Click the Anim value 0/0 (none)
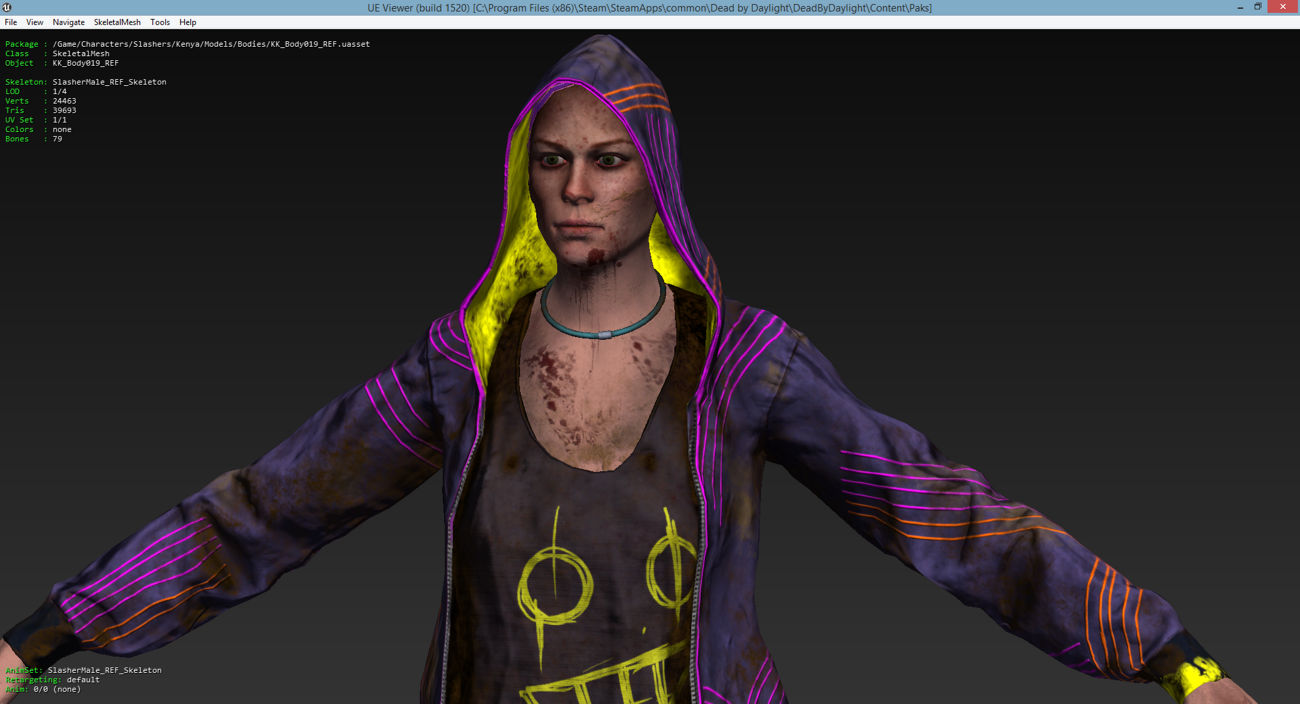Image resolution: width=1300 pixels, height=704 pixels. click(57, 689)
